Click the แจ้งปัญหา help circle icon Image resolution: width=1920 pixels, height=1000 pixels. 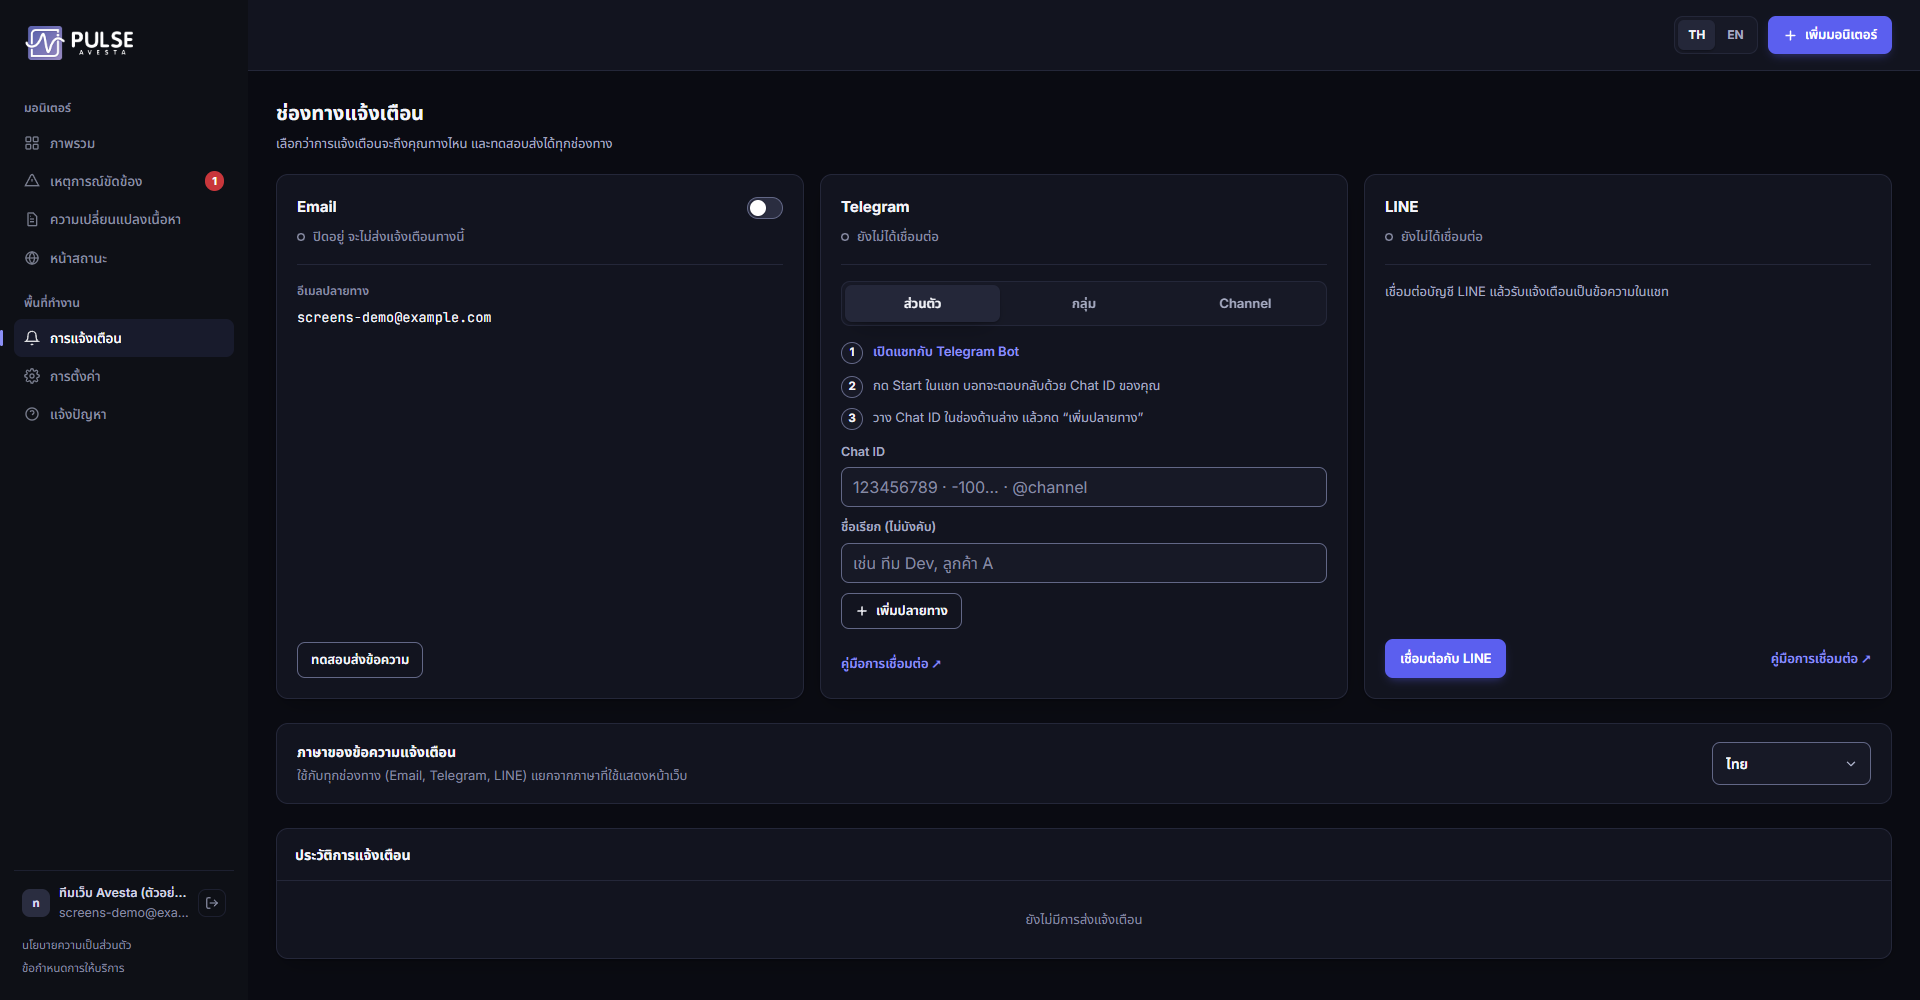[x=32, y=414]
